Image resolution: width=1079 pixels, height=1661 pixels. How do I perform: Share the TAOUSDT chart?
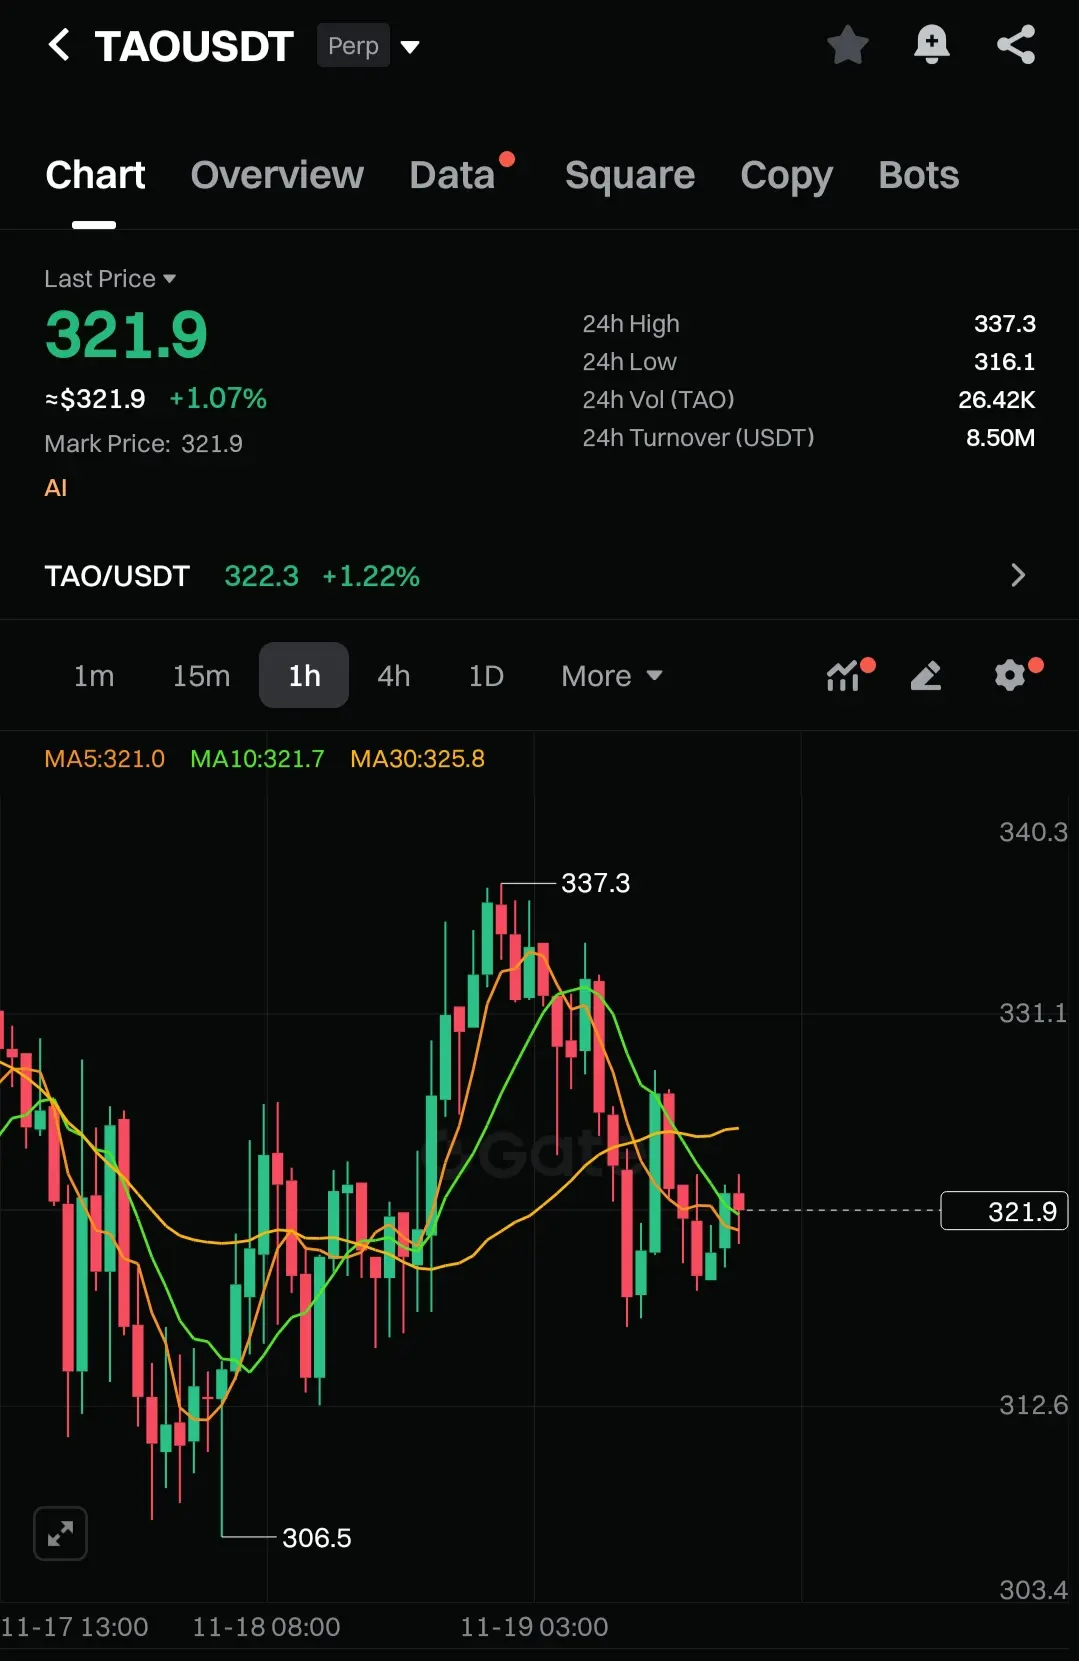[1016, 45]
